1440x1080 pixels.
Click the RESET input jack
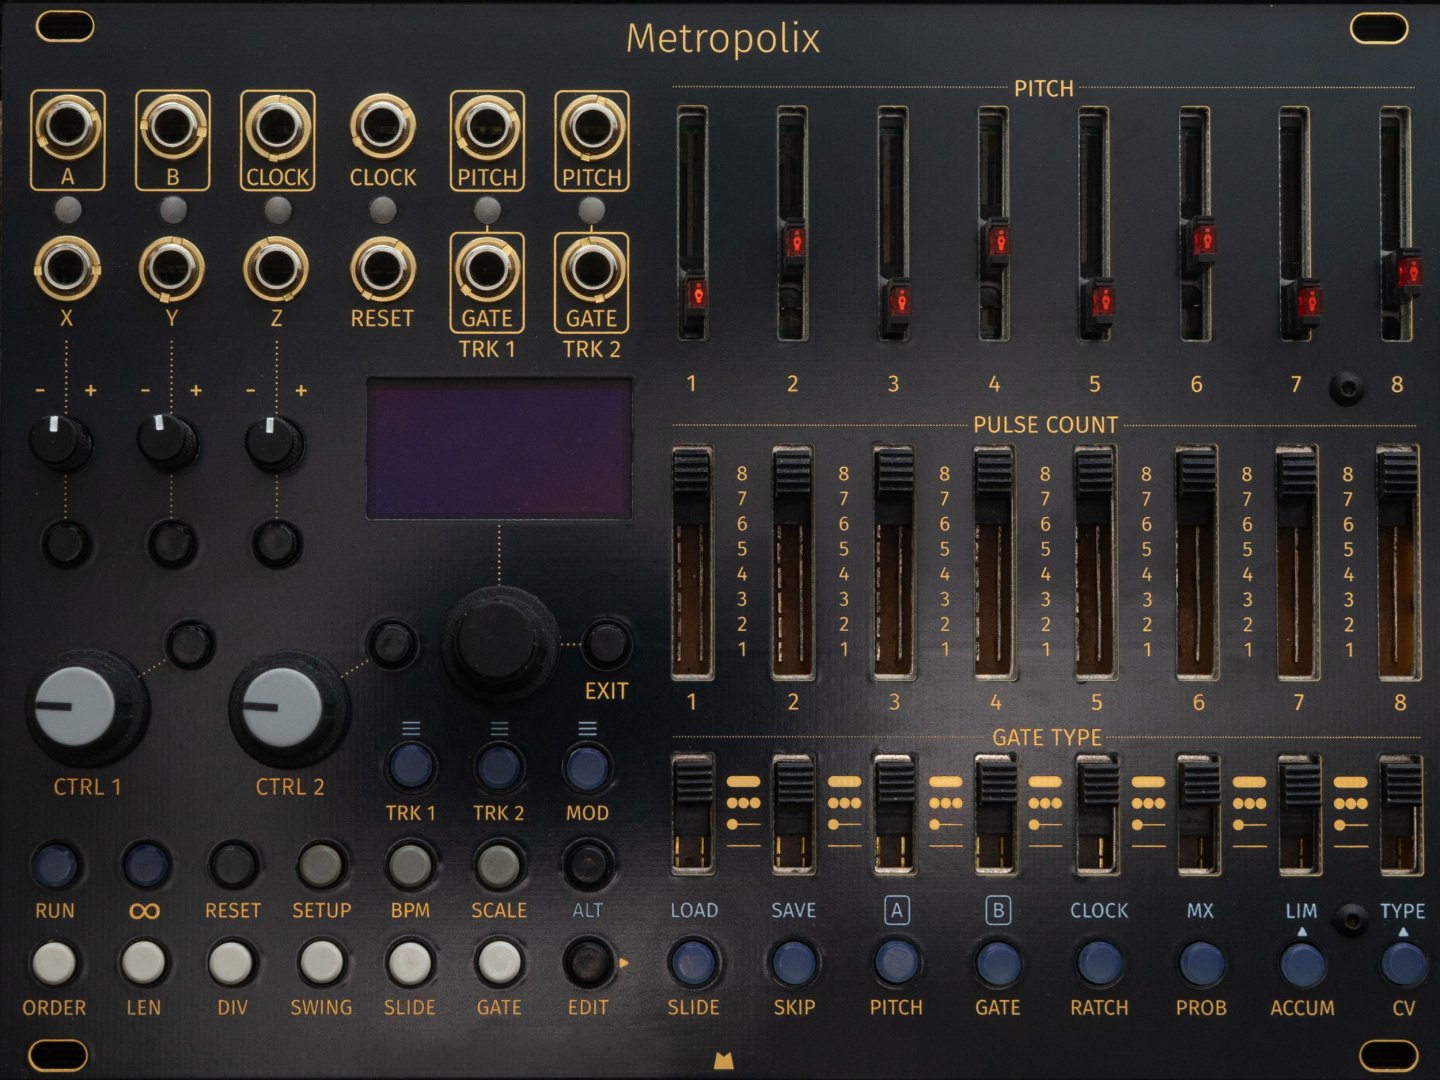[x=382, y=268]
